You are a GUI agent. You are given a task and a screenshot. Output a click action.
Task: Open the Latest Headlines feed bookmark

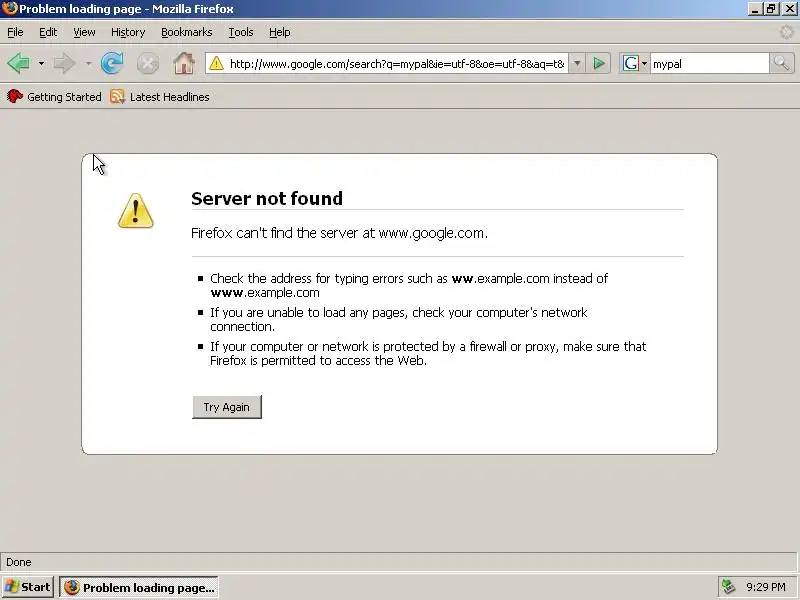pos(160,96)
